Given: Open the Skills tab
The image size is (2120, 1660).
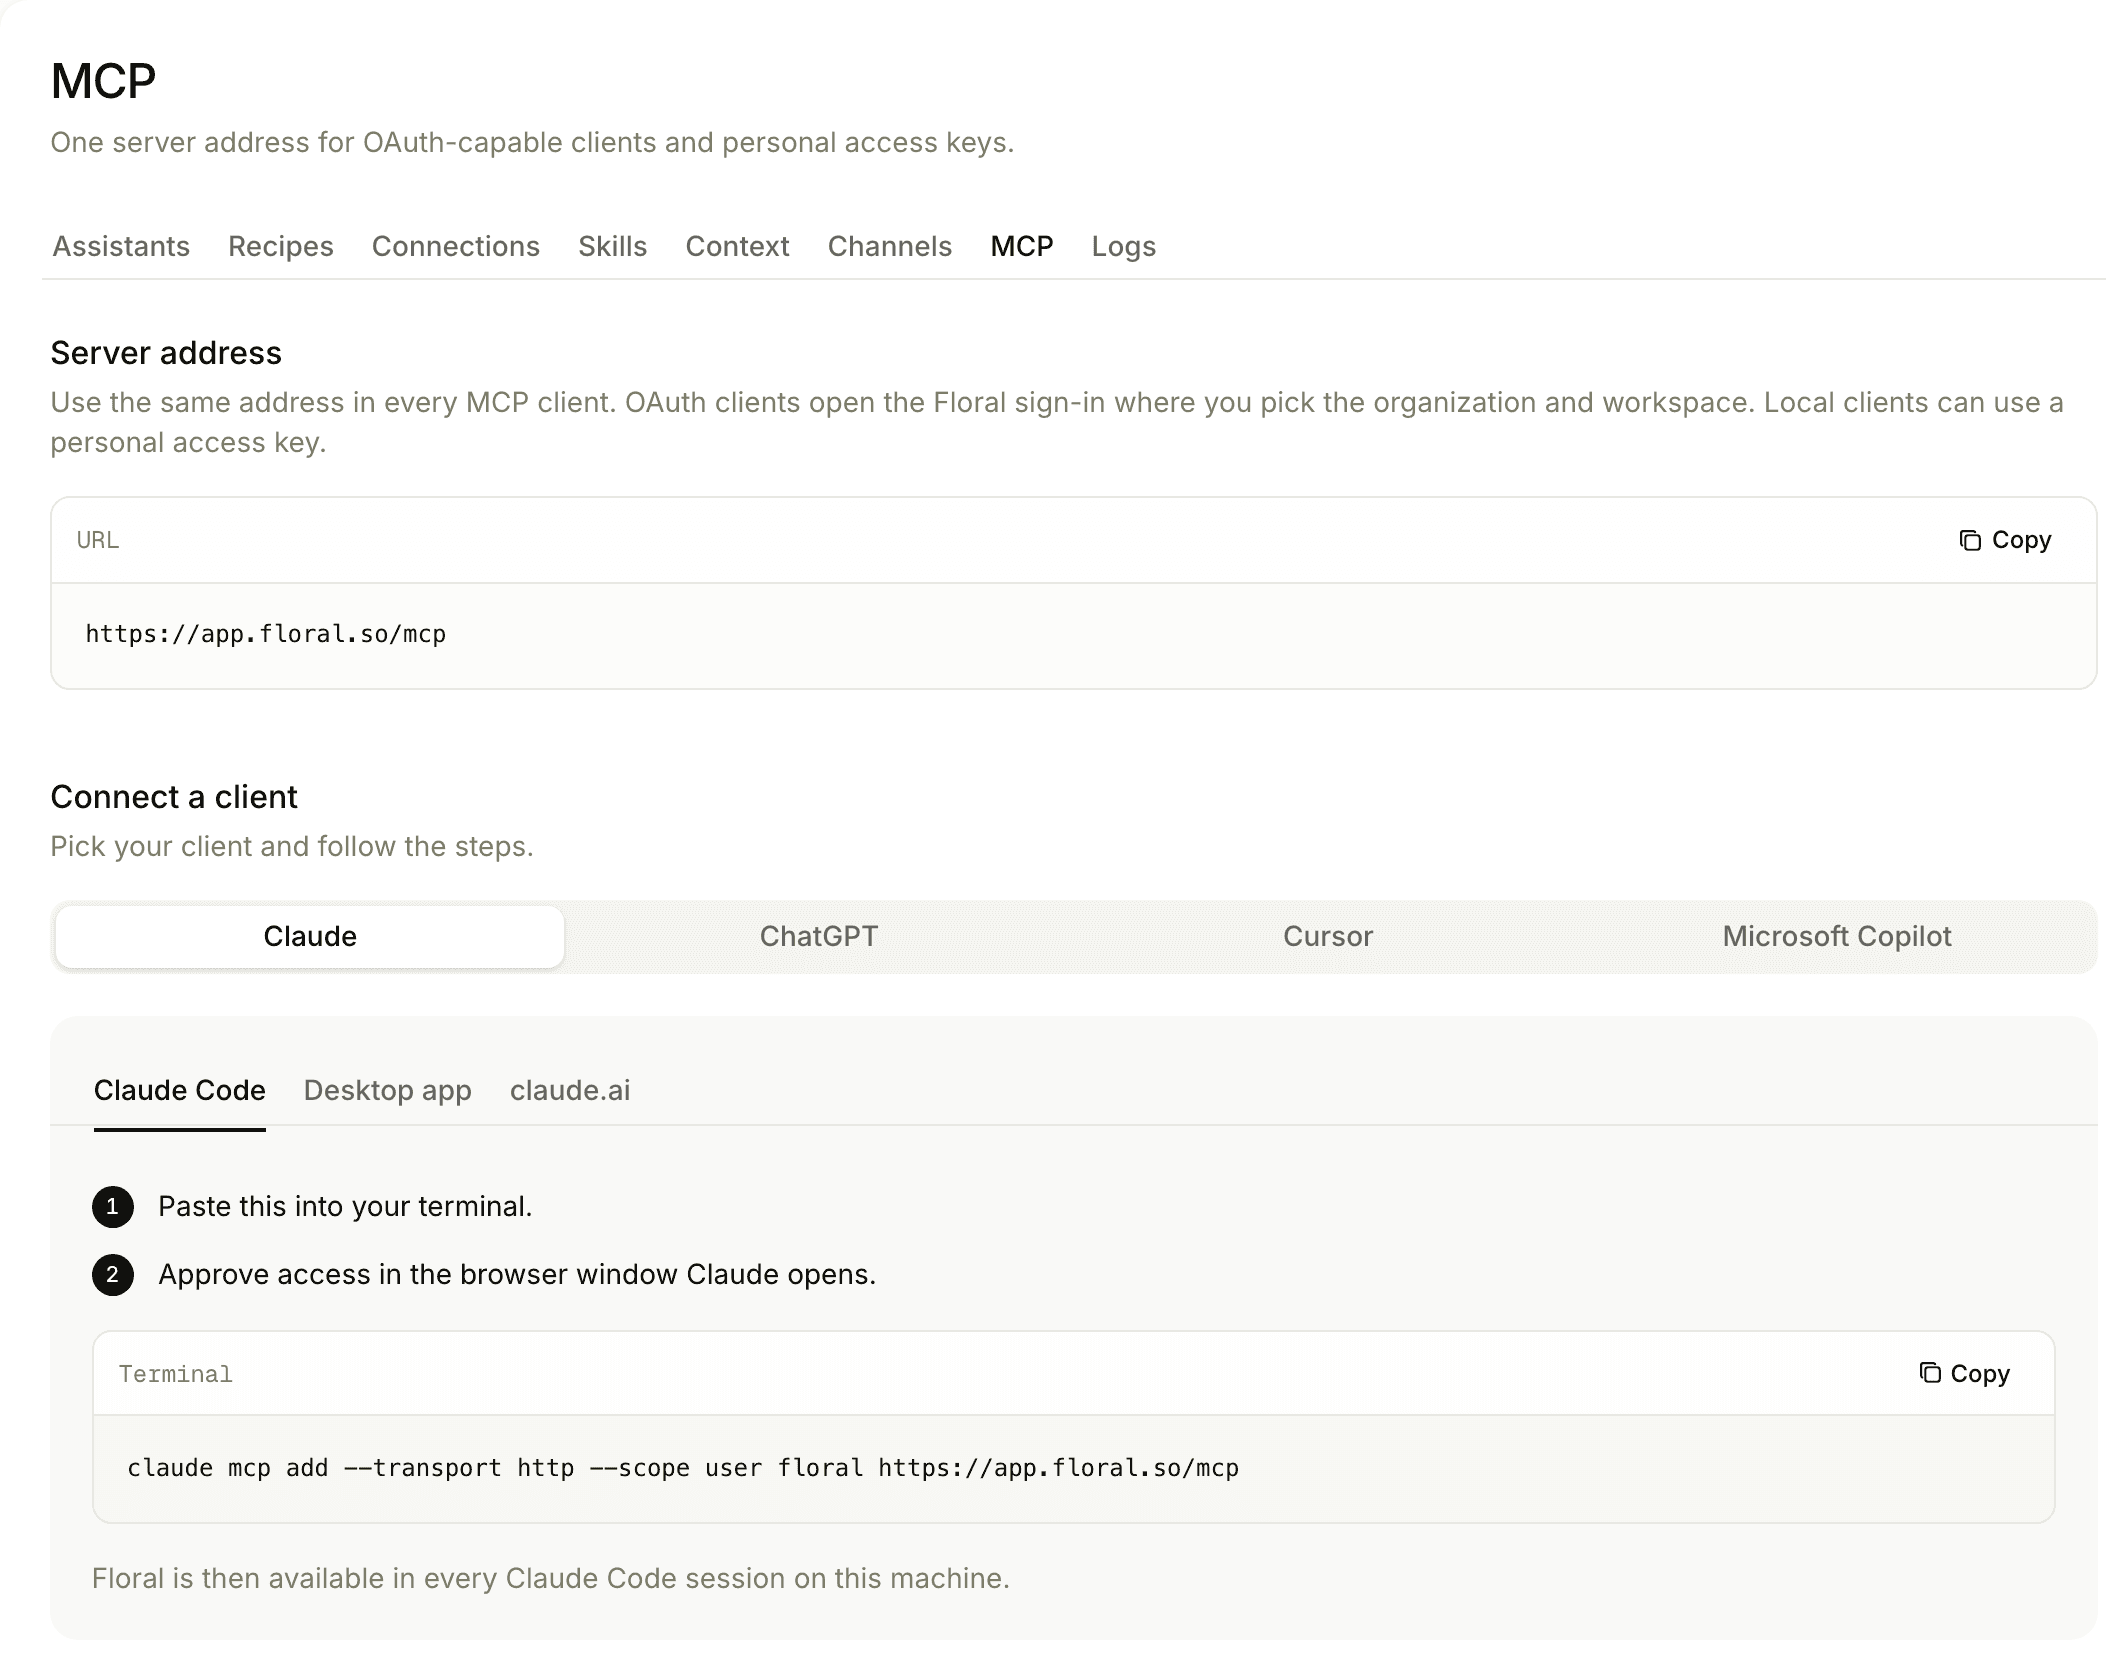Looking at the screenshot, I should click(x=612, y=246).
